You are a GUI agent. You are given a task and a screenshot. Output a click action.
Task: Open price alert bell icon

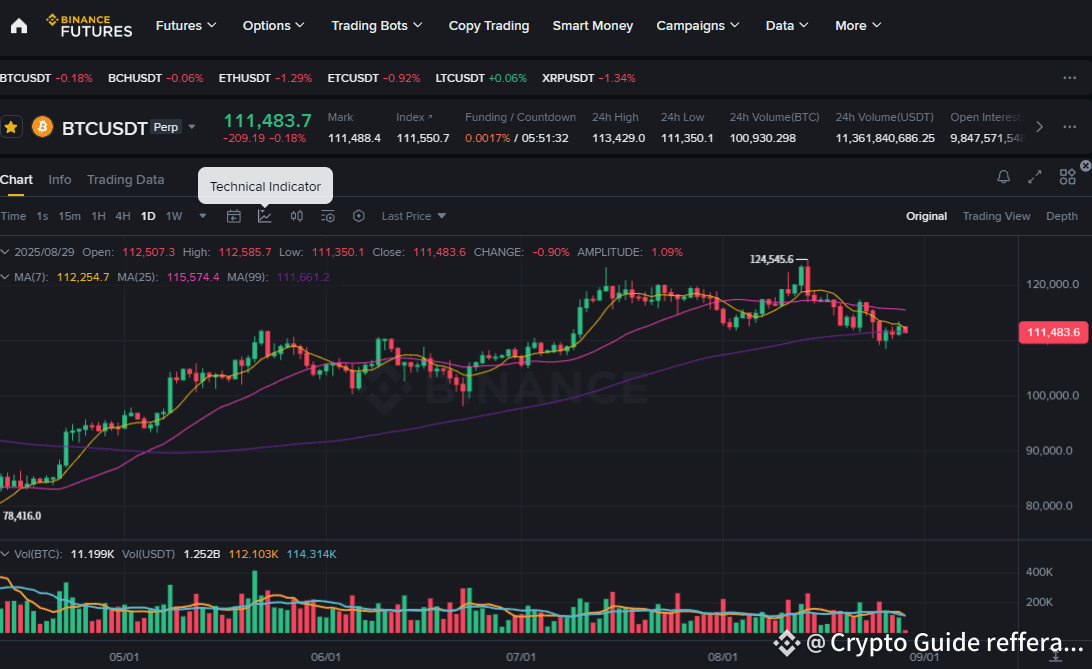tap(1004, 177)
